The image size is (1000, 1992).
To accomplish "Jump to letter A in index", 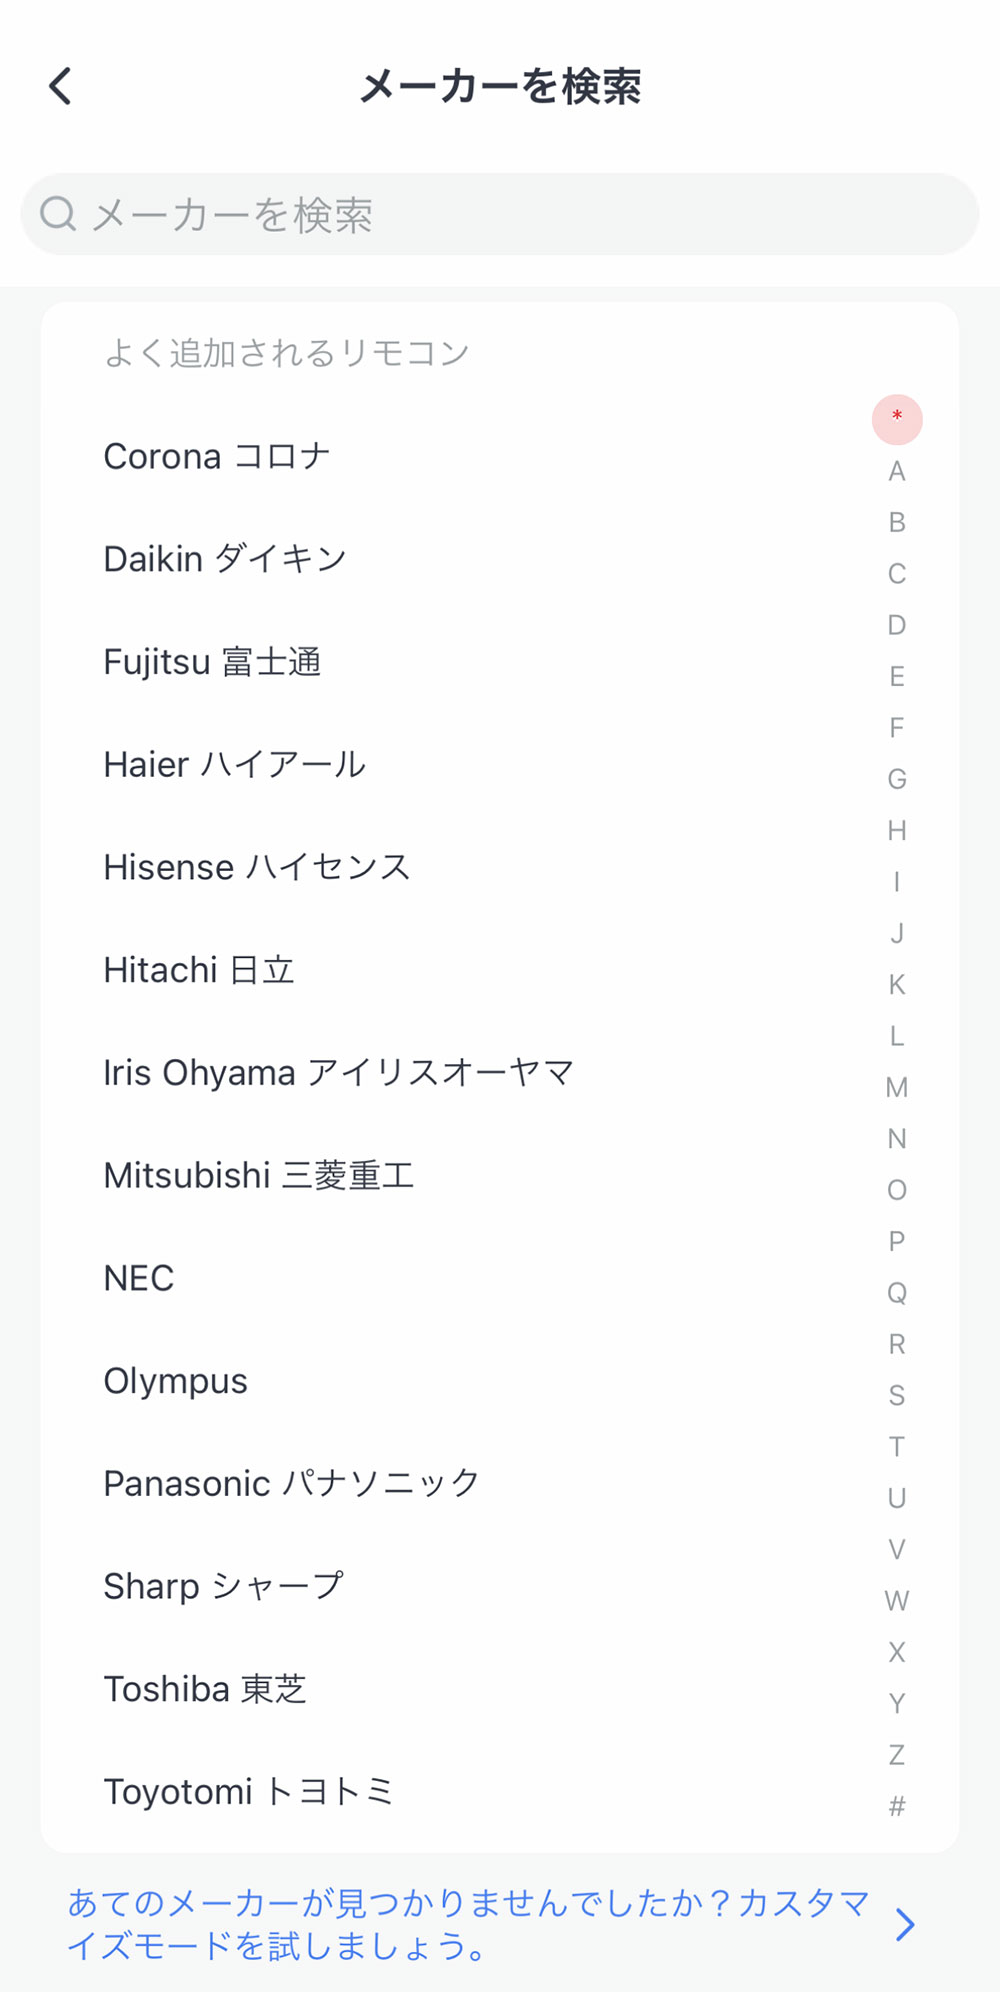I will [x=897, y=471].
